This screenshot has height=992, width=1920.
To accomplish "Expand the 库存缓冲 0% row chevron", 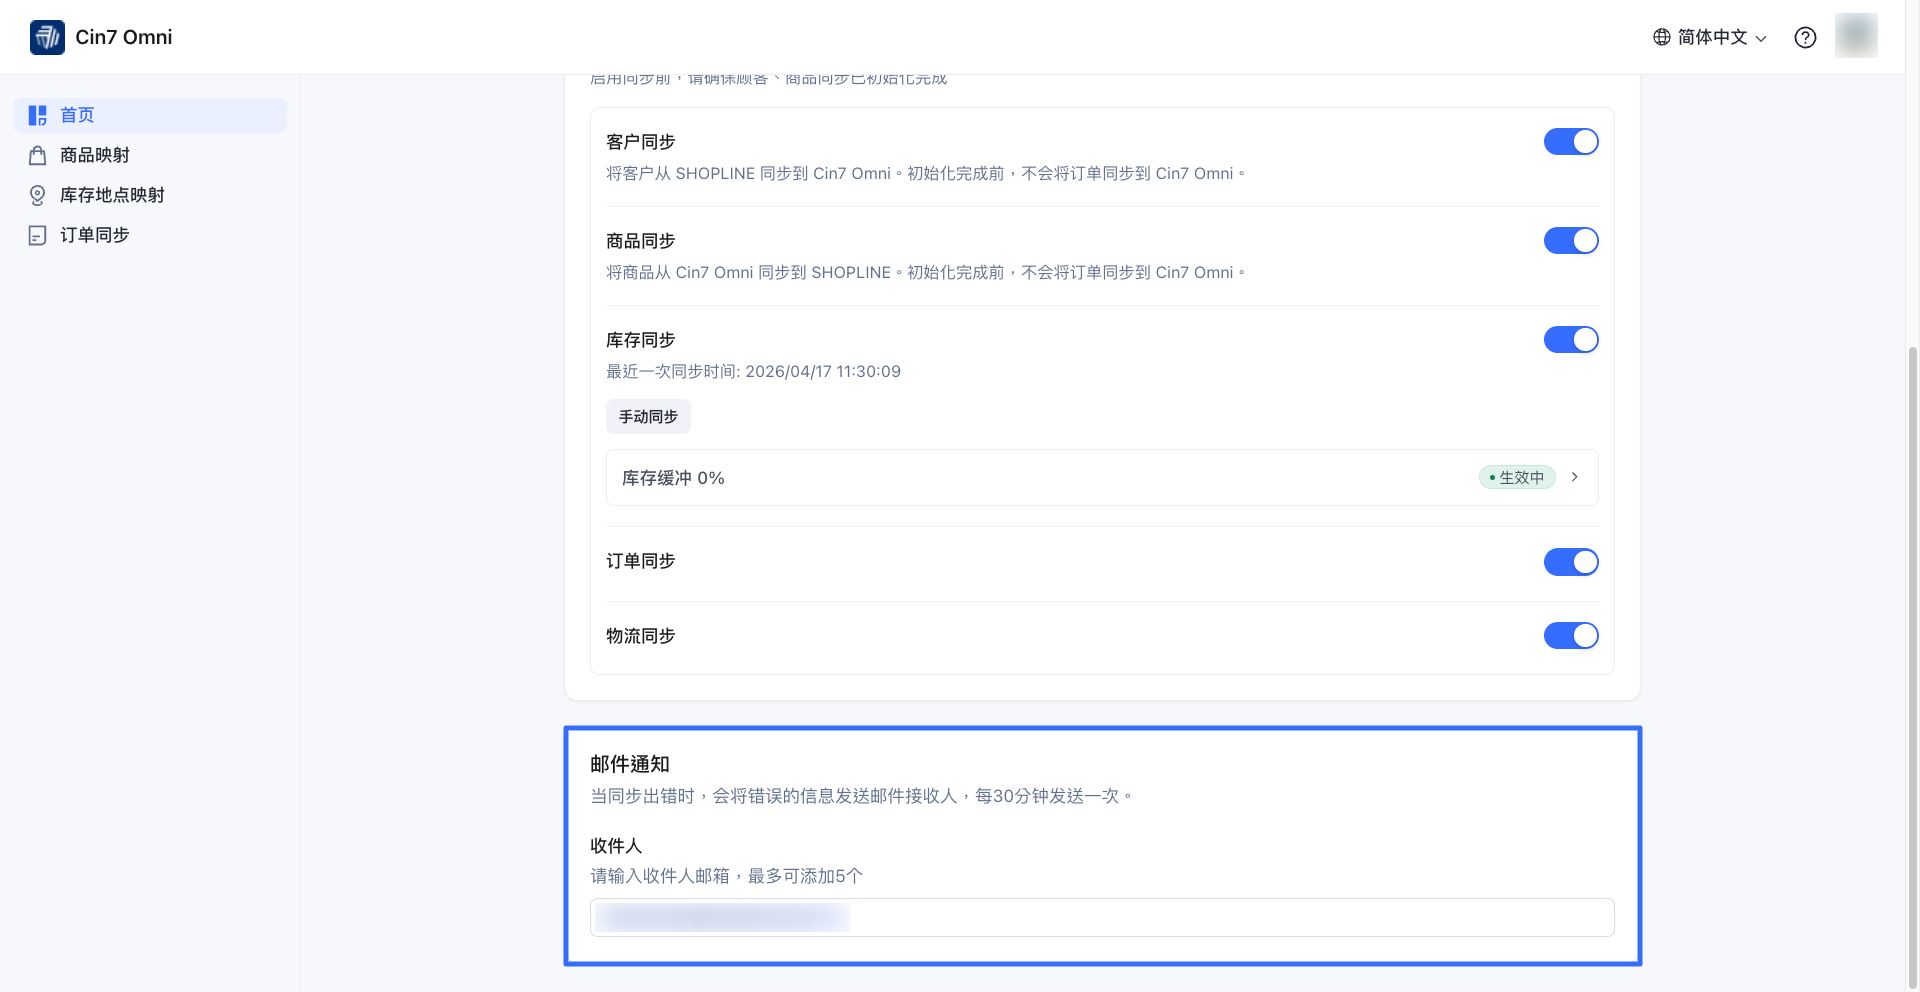I will click(1575, 477).
